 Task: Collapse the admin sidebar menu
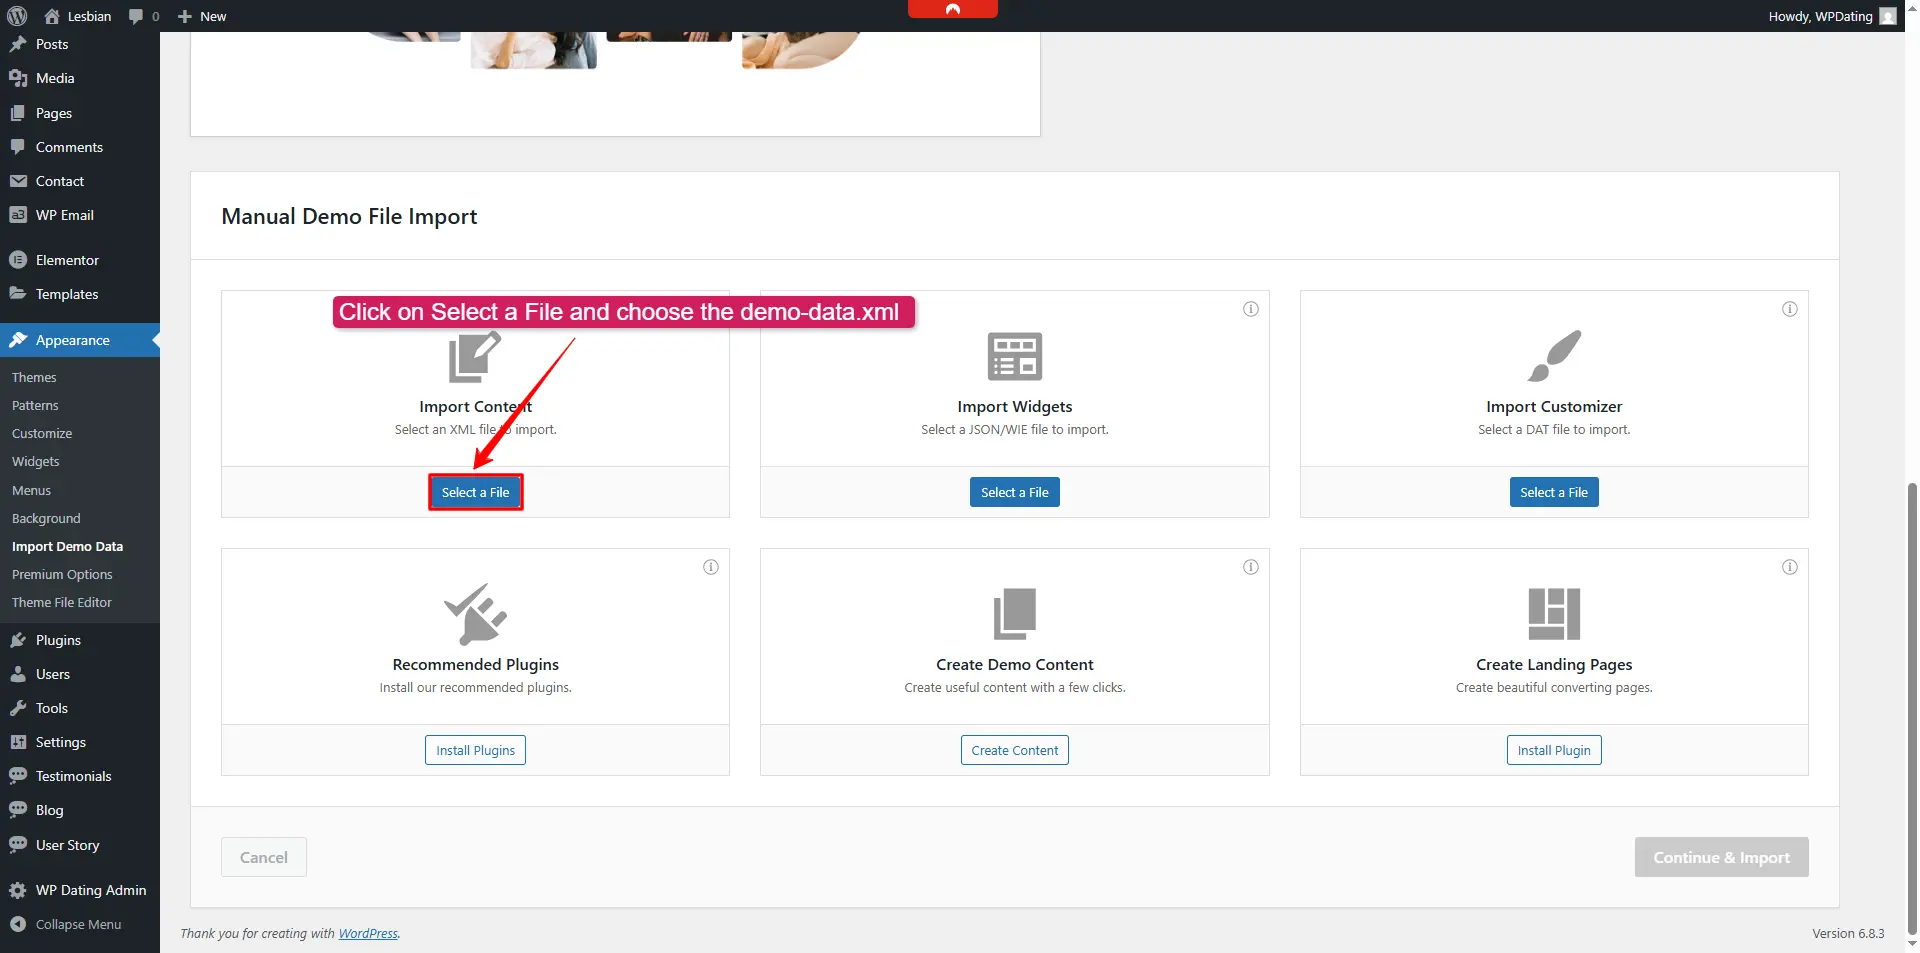[x=78, y=924]
